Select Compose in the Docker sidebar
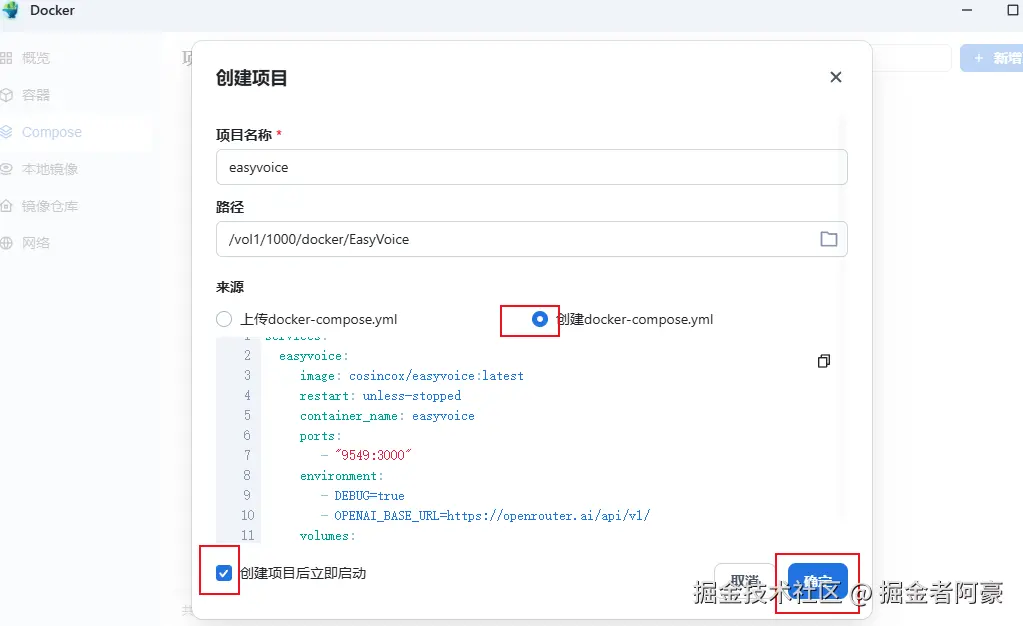This screenshot has height=626, width=1023. (52, 132)
